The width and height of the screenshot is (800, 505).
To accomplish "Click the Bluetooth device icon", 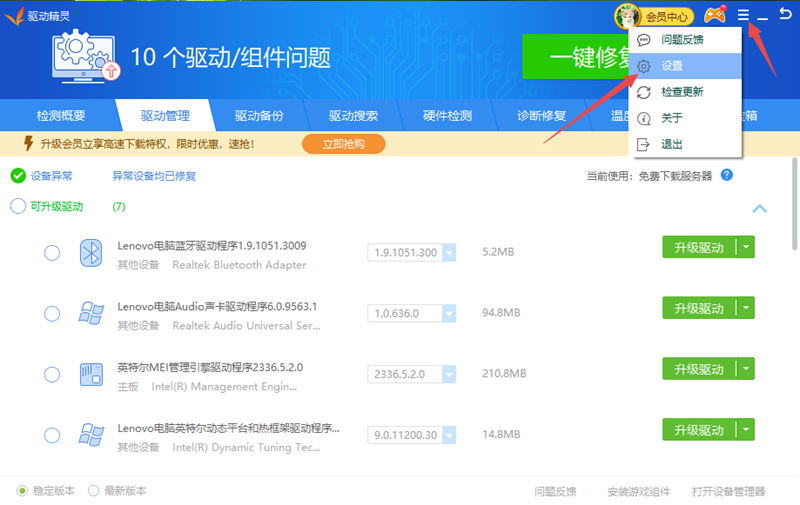I will coord(91,254).
